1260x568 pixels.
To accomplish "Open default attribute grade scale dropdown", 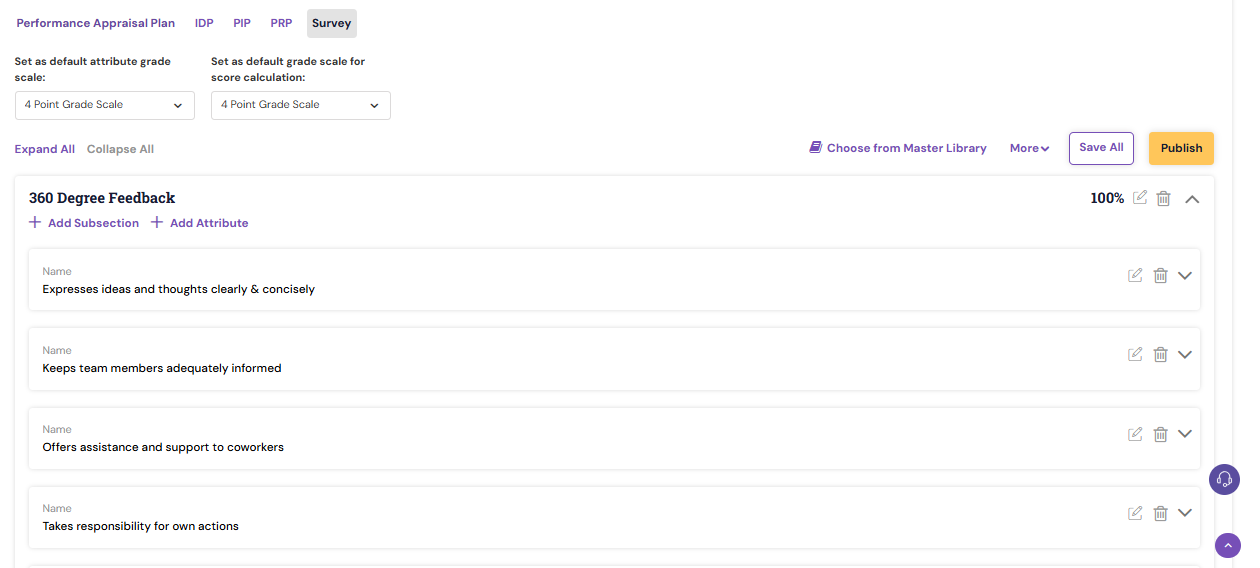I will click(x=105, y=105).
